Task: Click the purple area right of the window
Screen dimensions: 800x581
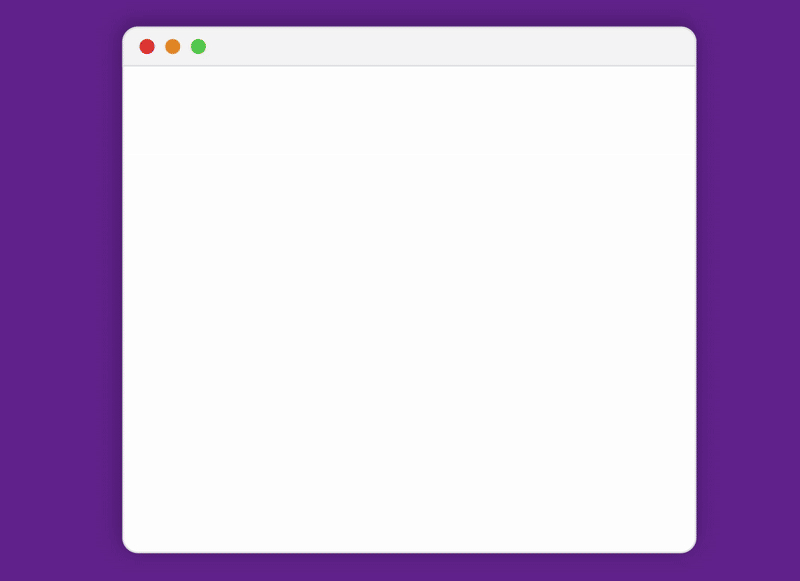Action: point(748,291)
